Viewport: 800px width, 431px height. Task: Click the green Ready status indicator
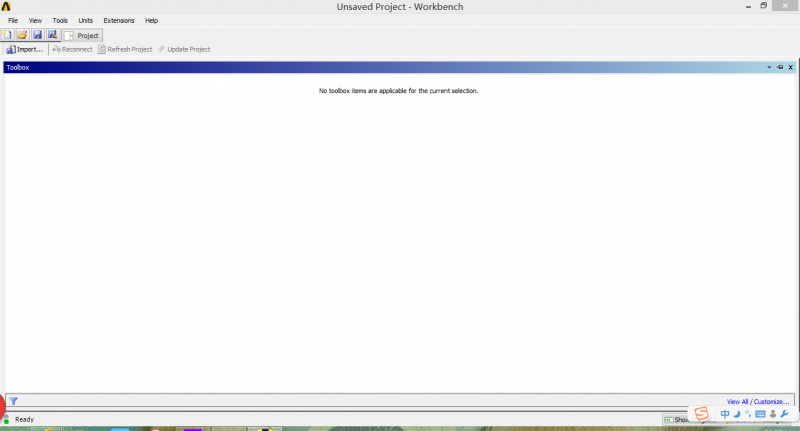coord(7,421)
